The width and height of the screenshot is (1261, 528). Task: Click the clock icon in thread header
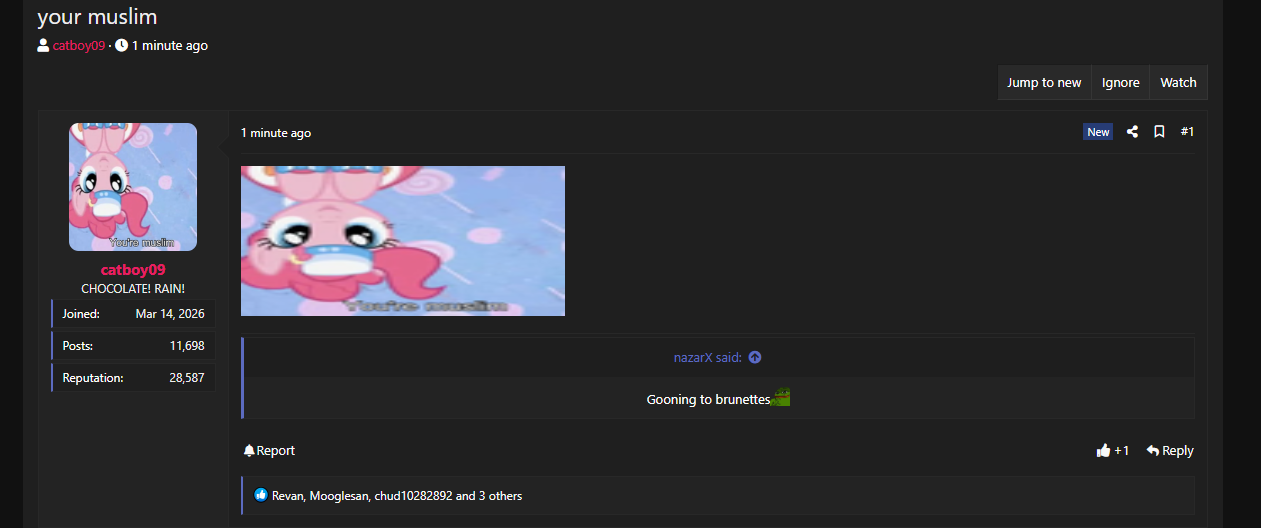coord(122,46)
